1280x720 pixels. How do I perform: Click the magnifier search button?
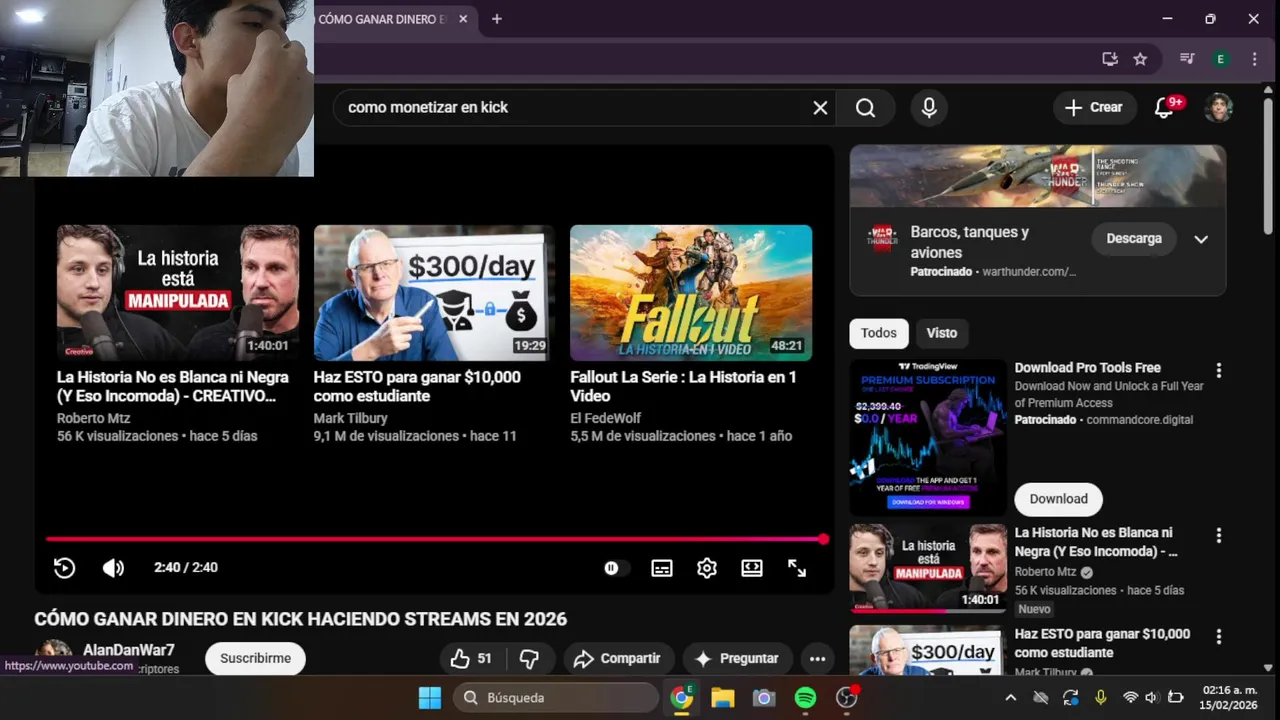tap(866, 107)
